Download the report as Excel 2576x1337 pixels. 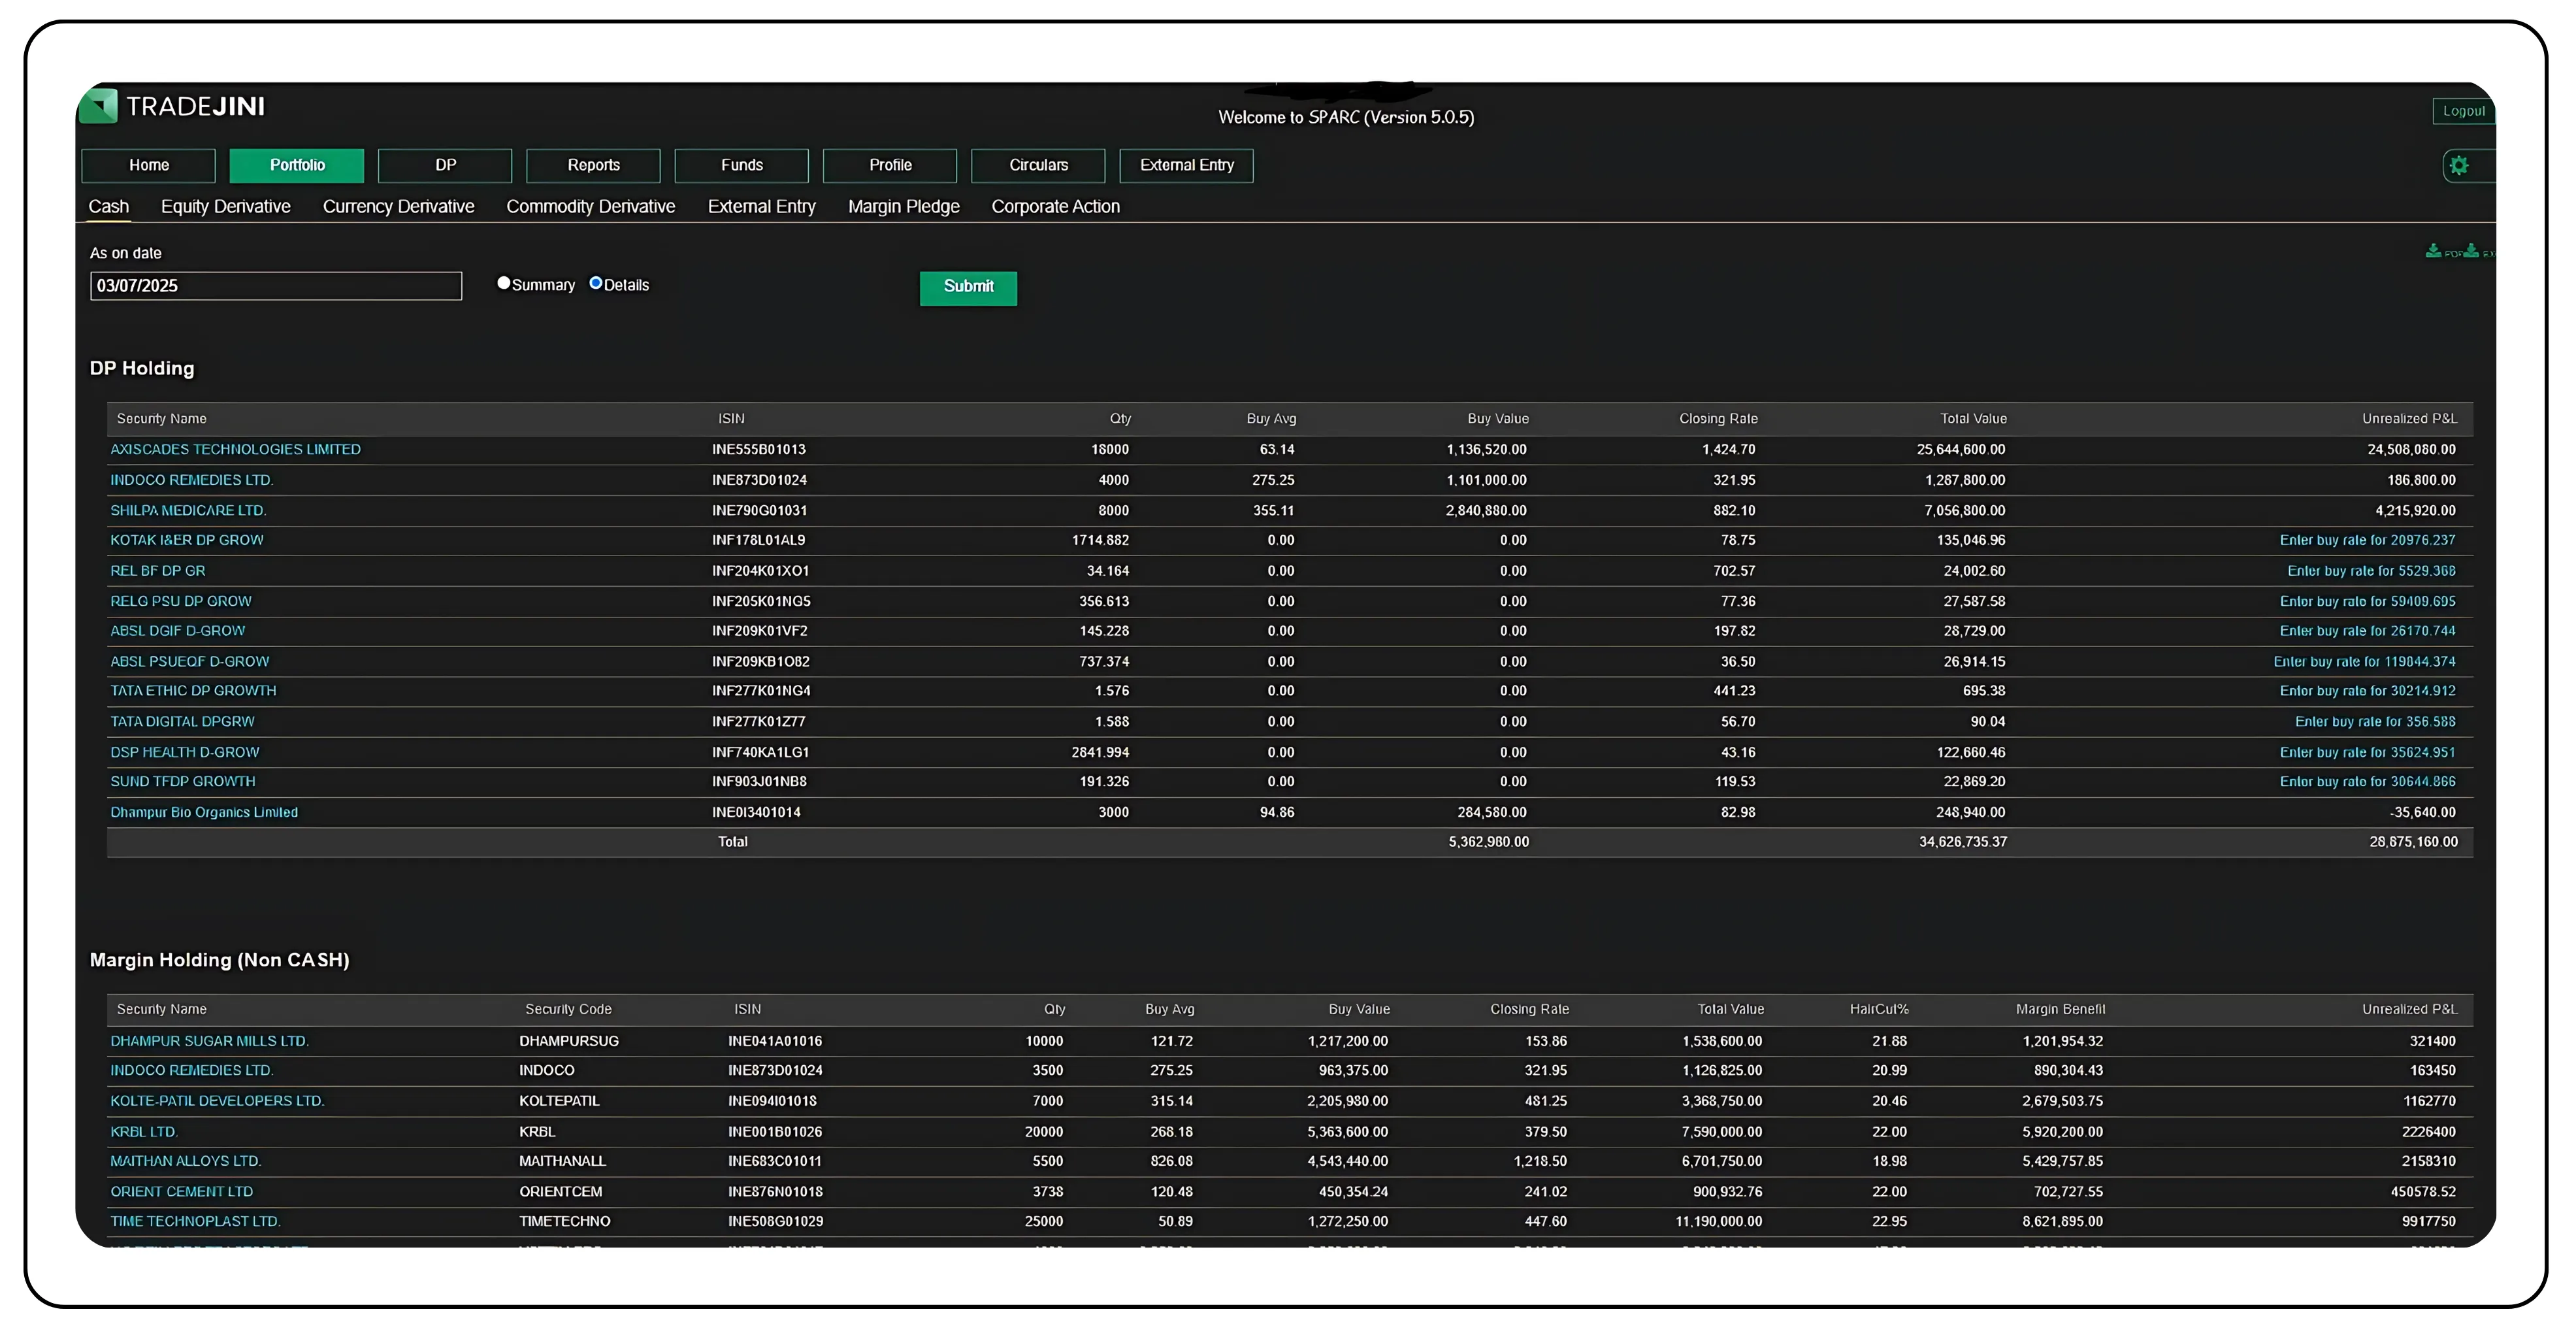[2480, 252]
